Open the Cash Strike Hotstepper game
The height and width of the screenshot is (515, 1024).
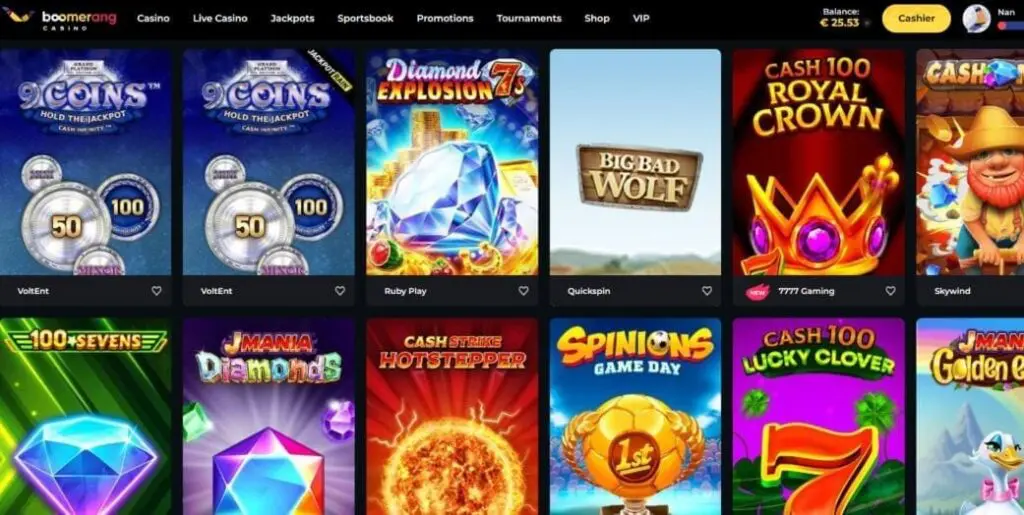tap(452, 416)
